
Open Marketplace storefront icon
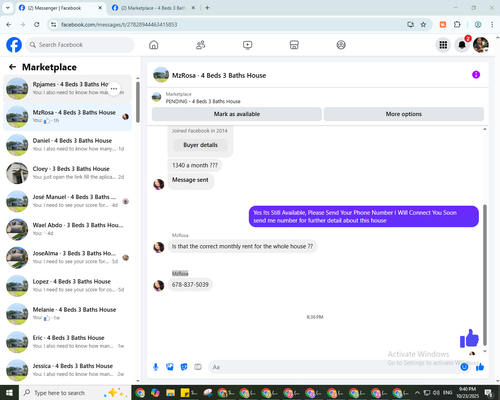[x=294, y=45]
